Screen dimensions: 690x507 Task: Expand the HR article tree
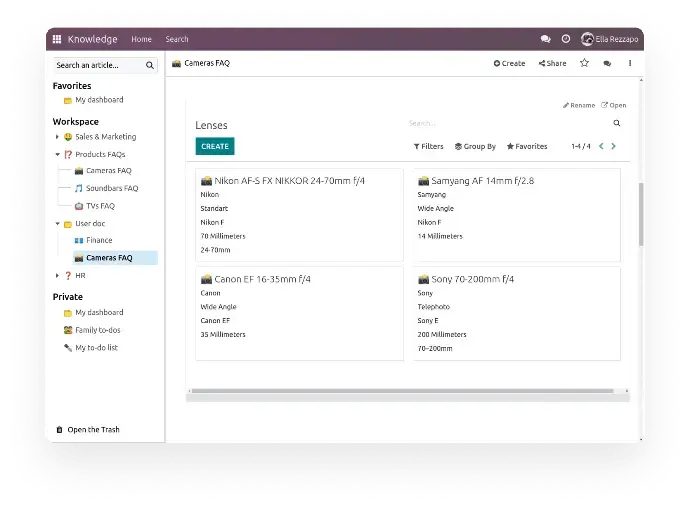pos(57,275)
